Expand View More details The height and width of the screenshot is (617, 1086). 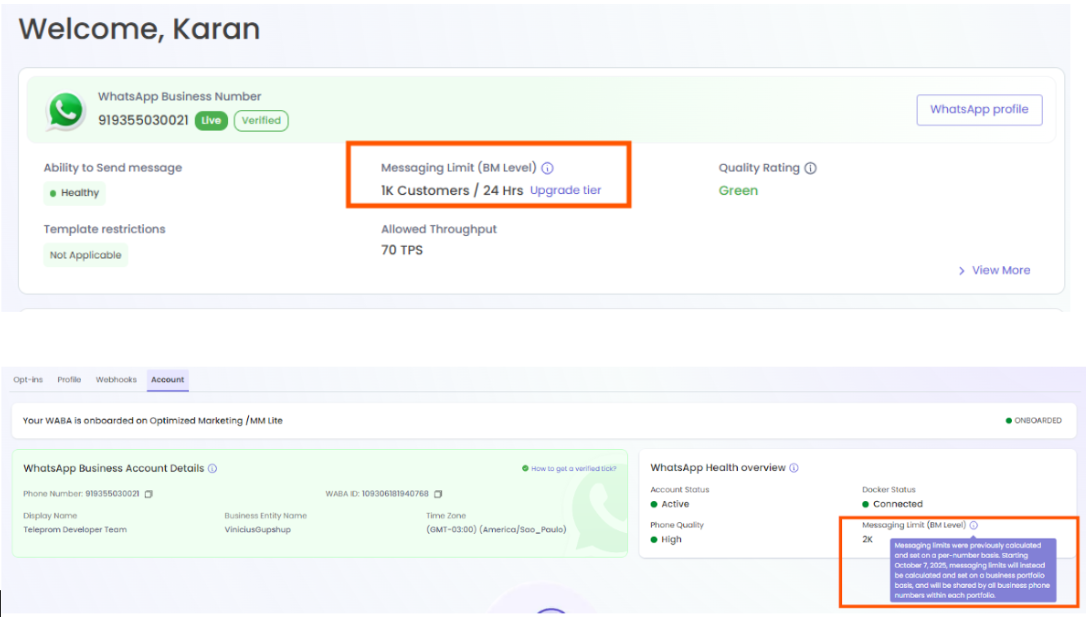(994, 270)
